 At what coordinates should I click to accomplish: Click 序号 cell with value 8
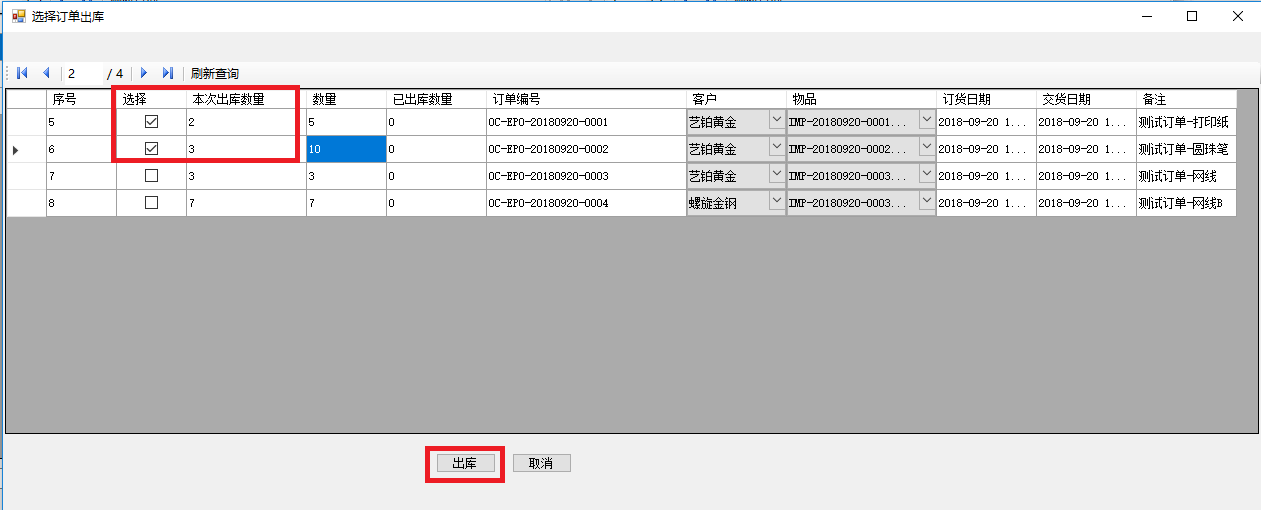point(81,203)
